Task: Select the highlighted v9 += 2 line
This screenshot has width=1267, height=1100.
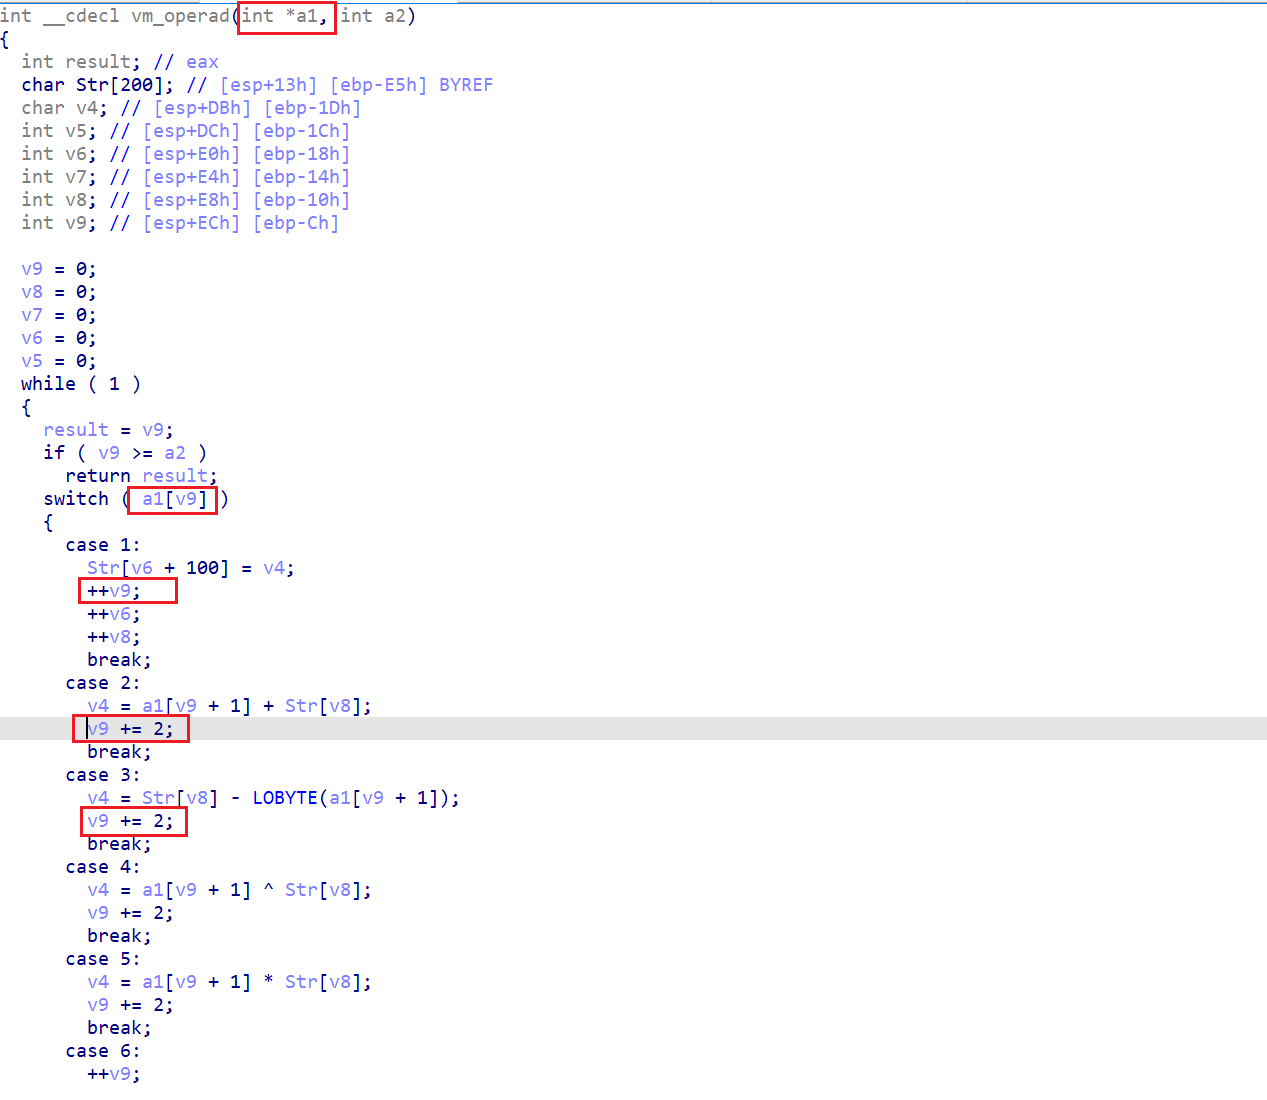Action: coord(130,729)
